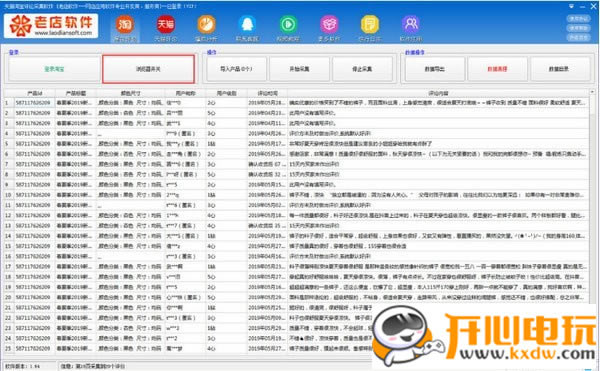Click the green 登录淘宝 login button
The height and width of the screenshot is (371, 600).
(x=54, y=69)
